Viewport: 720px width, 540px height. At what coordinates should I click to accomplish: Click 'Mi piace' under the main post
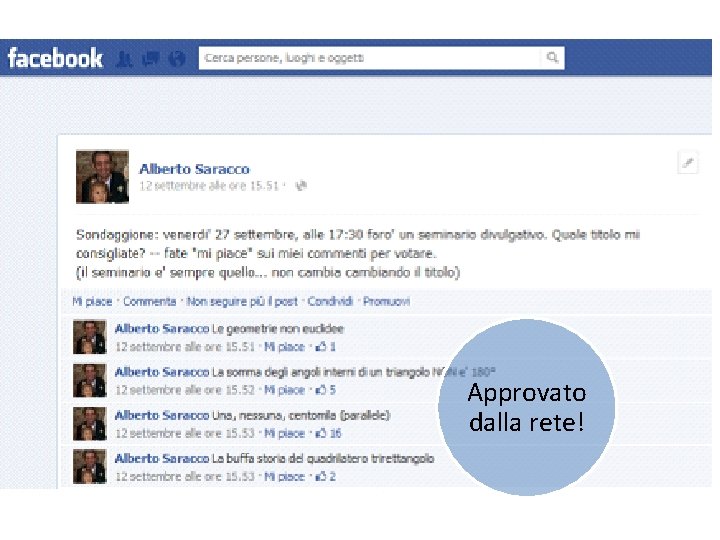coord(92,302)
